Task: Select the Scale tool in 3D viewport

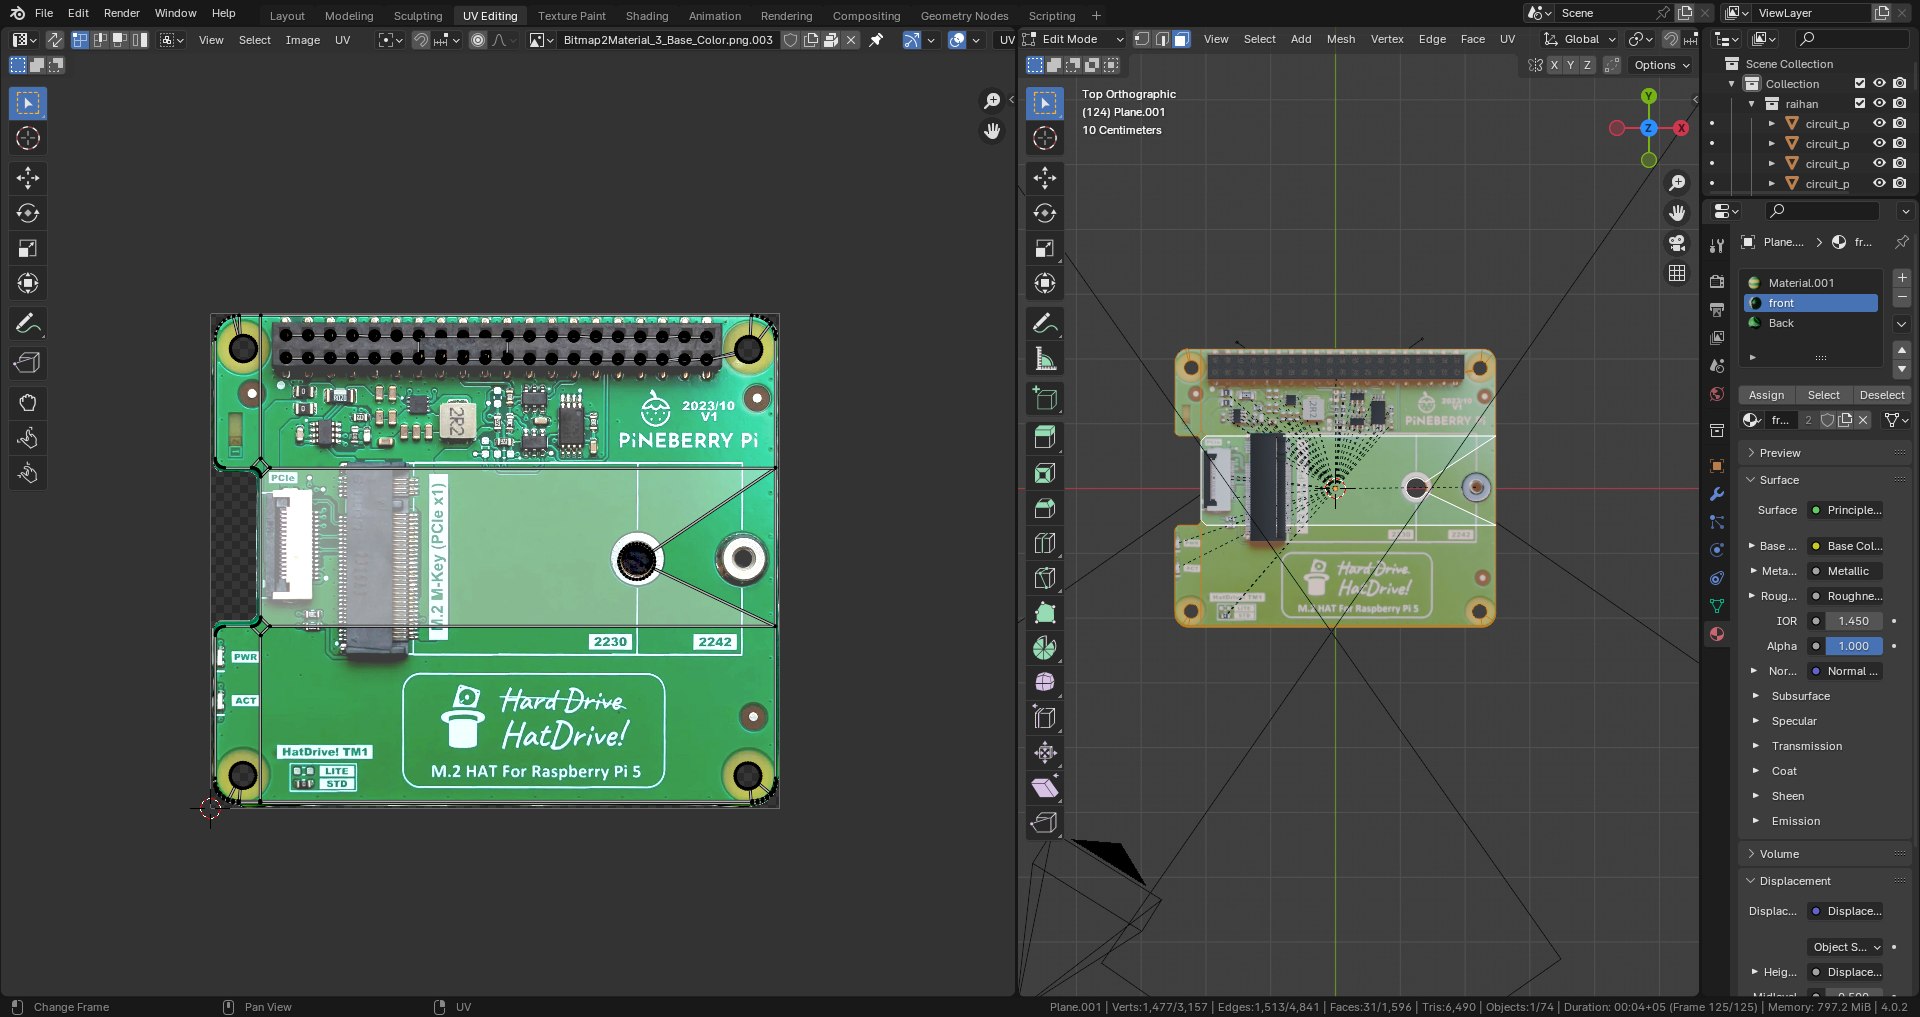Action: [x=1045, y=248]
